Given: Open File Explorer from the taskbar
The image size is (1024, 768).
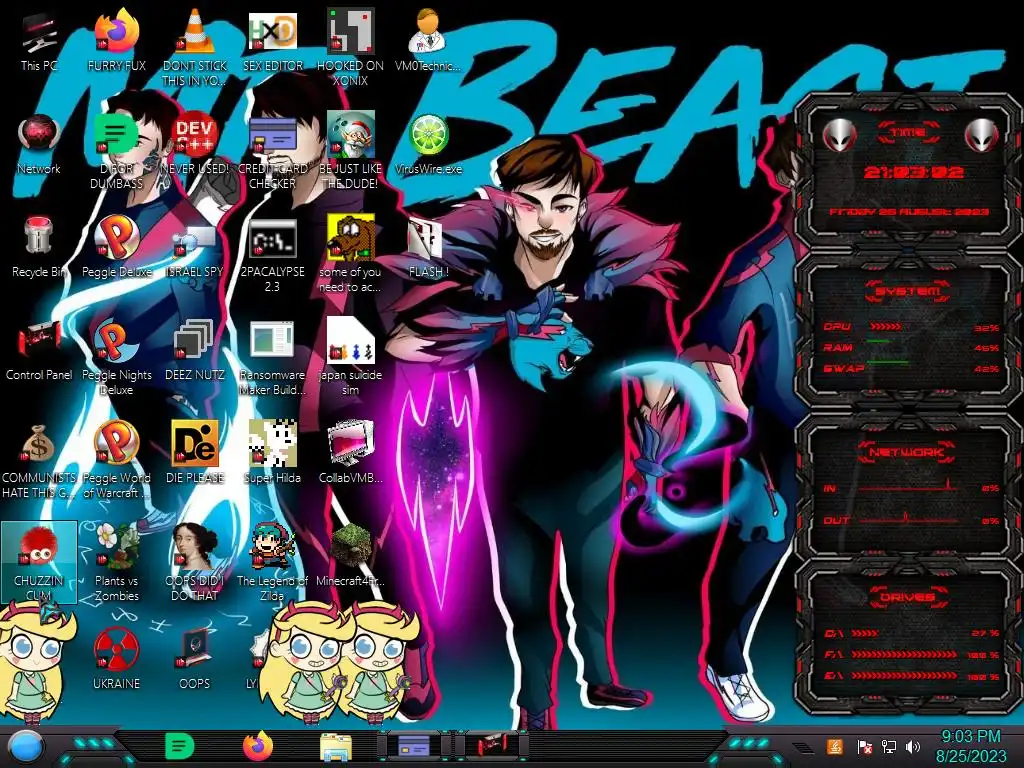Looking at the screenshot, I should tap(336, 748).
